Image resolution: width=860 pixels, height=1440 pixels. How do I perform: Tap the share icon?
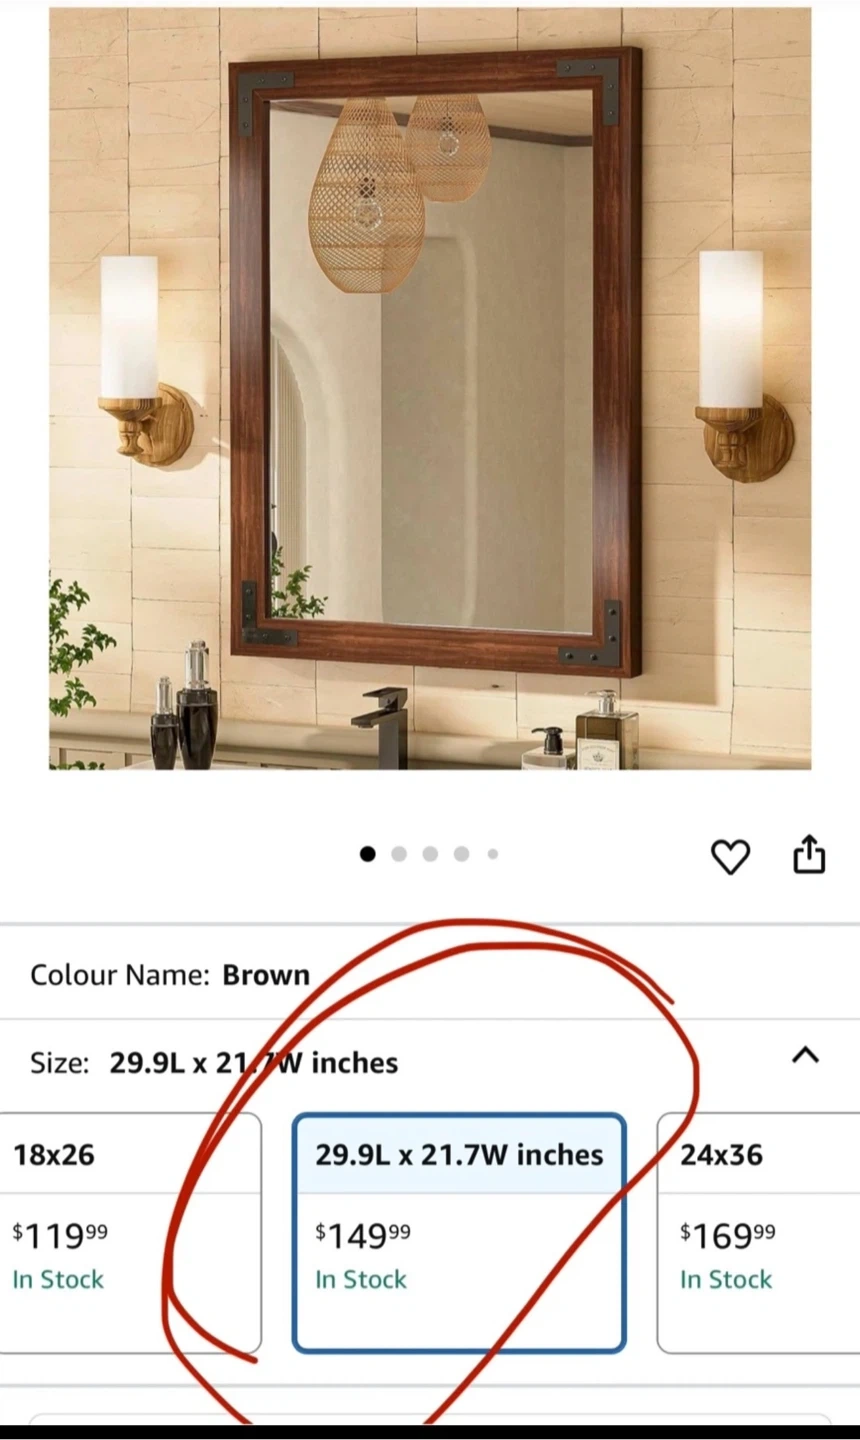(809, 854)
